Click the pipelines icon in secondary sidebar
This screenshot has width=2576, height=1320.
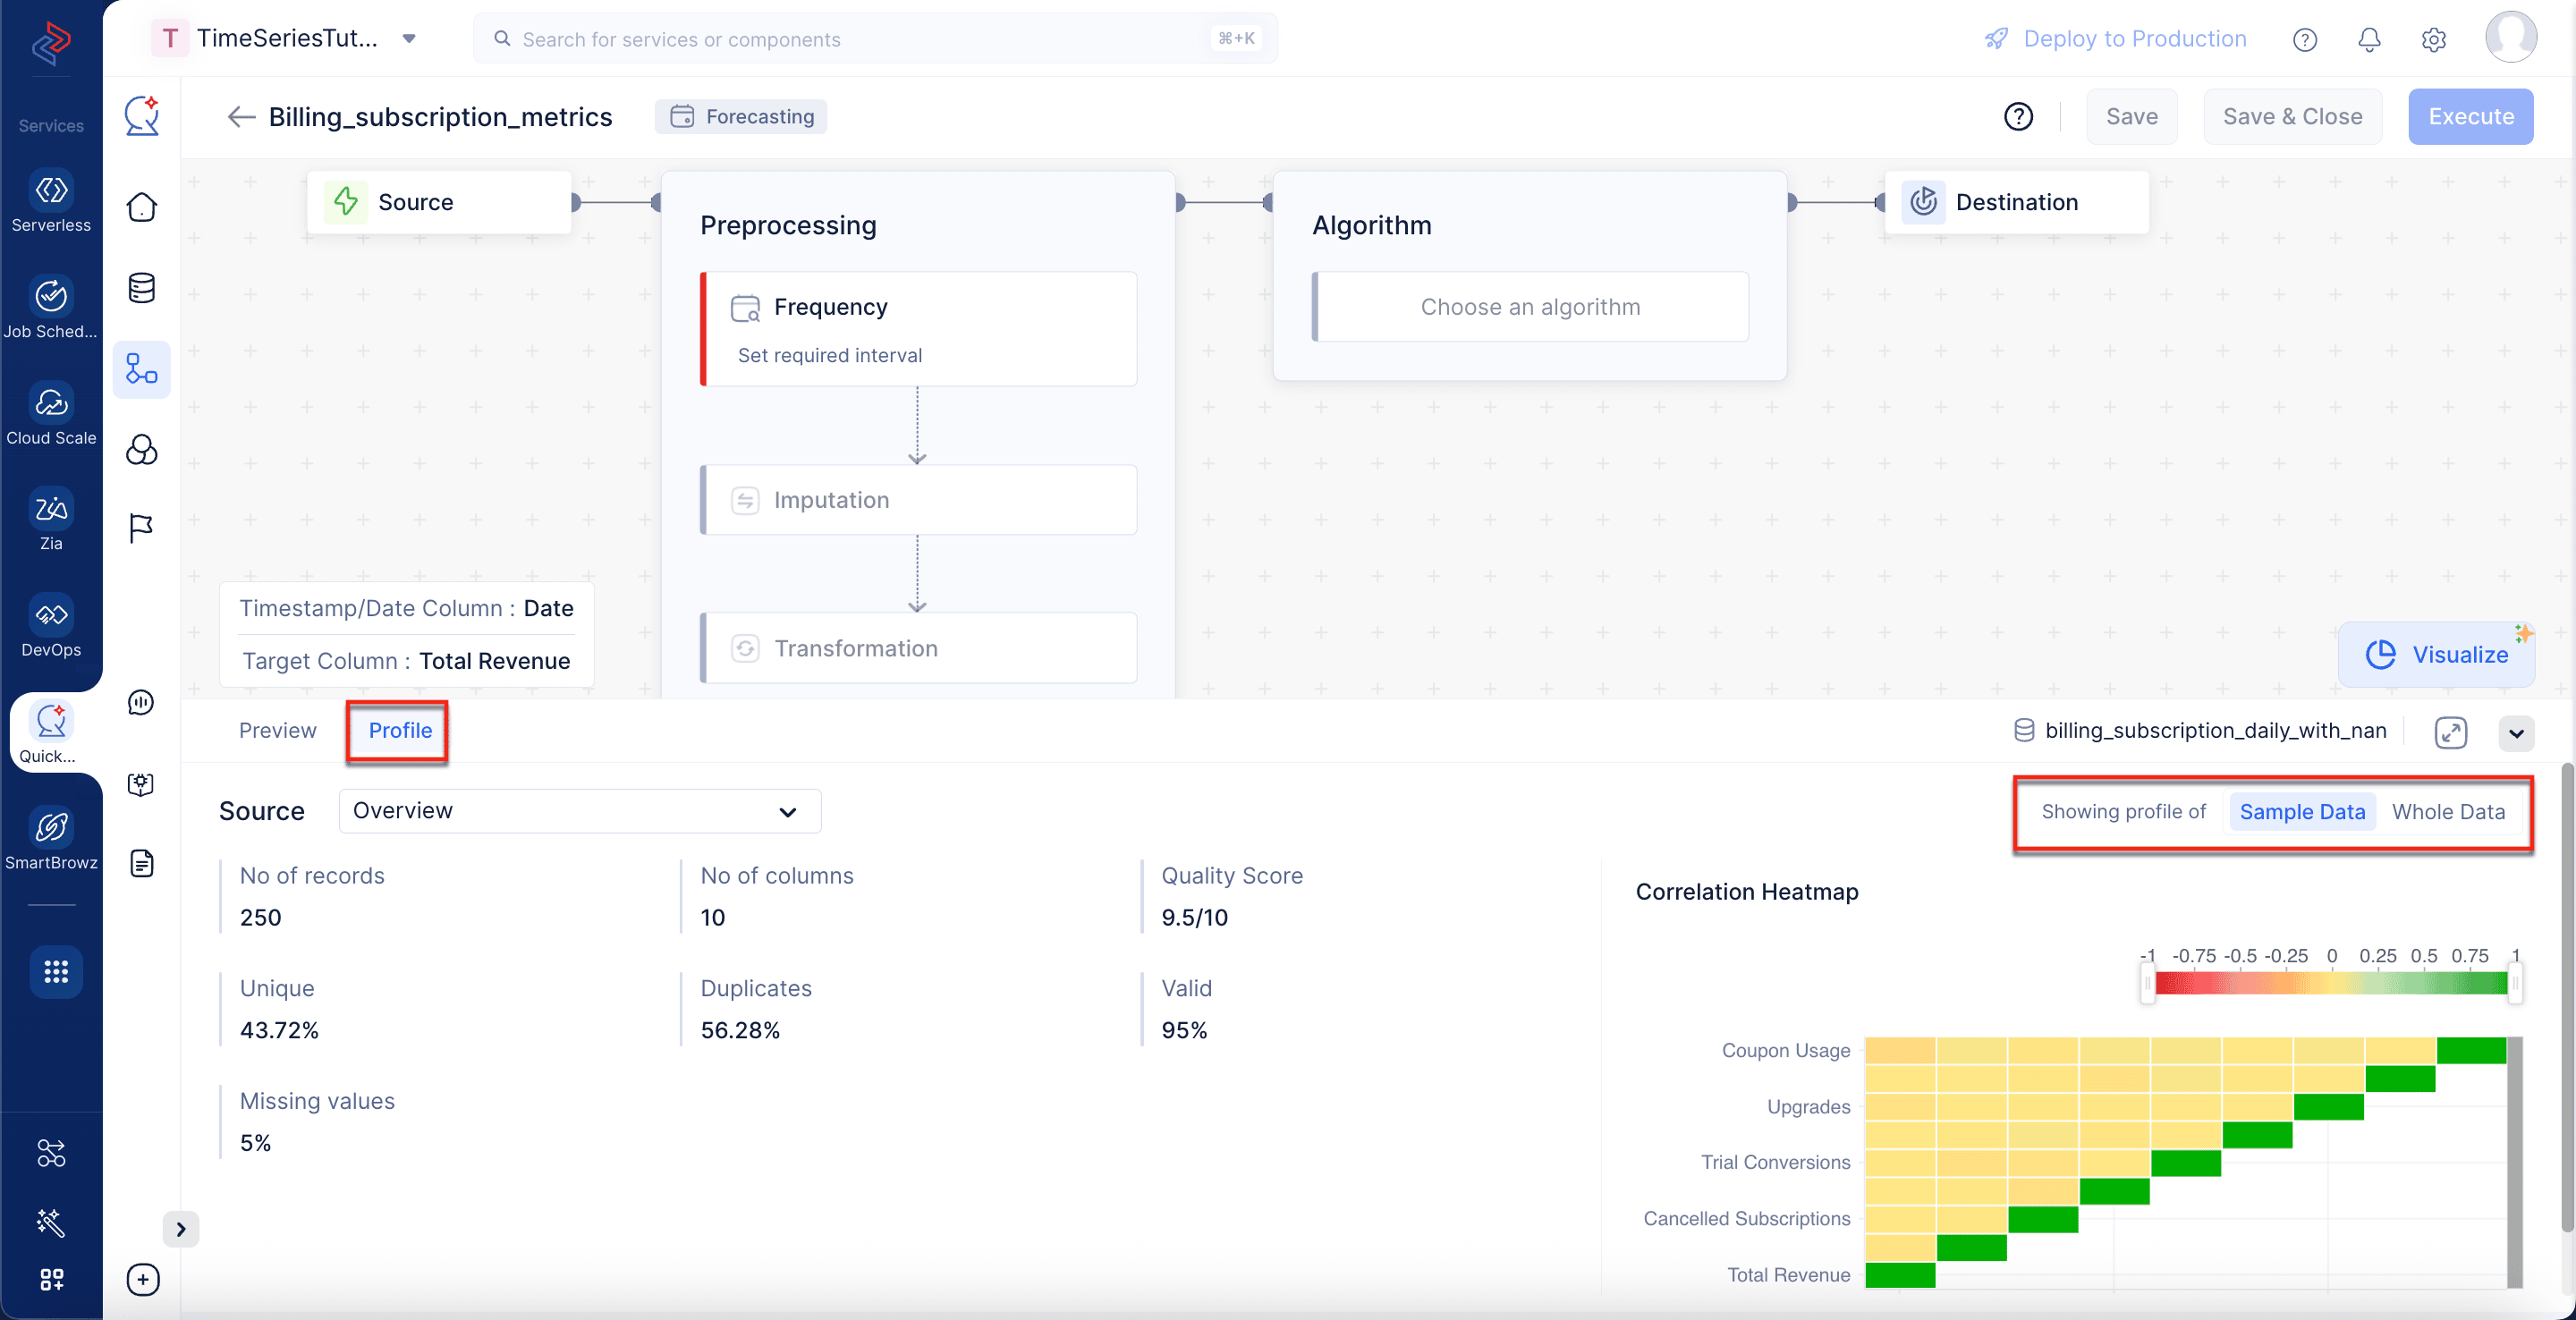click(141, 369)
